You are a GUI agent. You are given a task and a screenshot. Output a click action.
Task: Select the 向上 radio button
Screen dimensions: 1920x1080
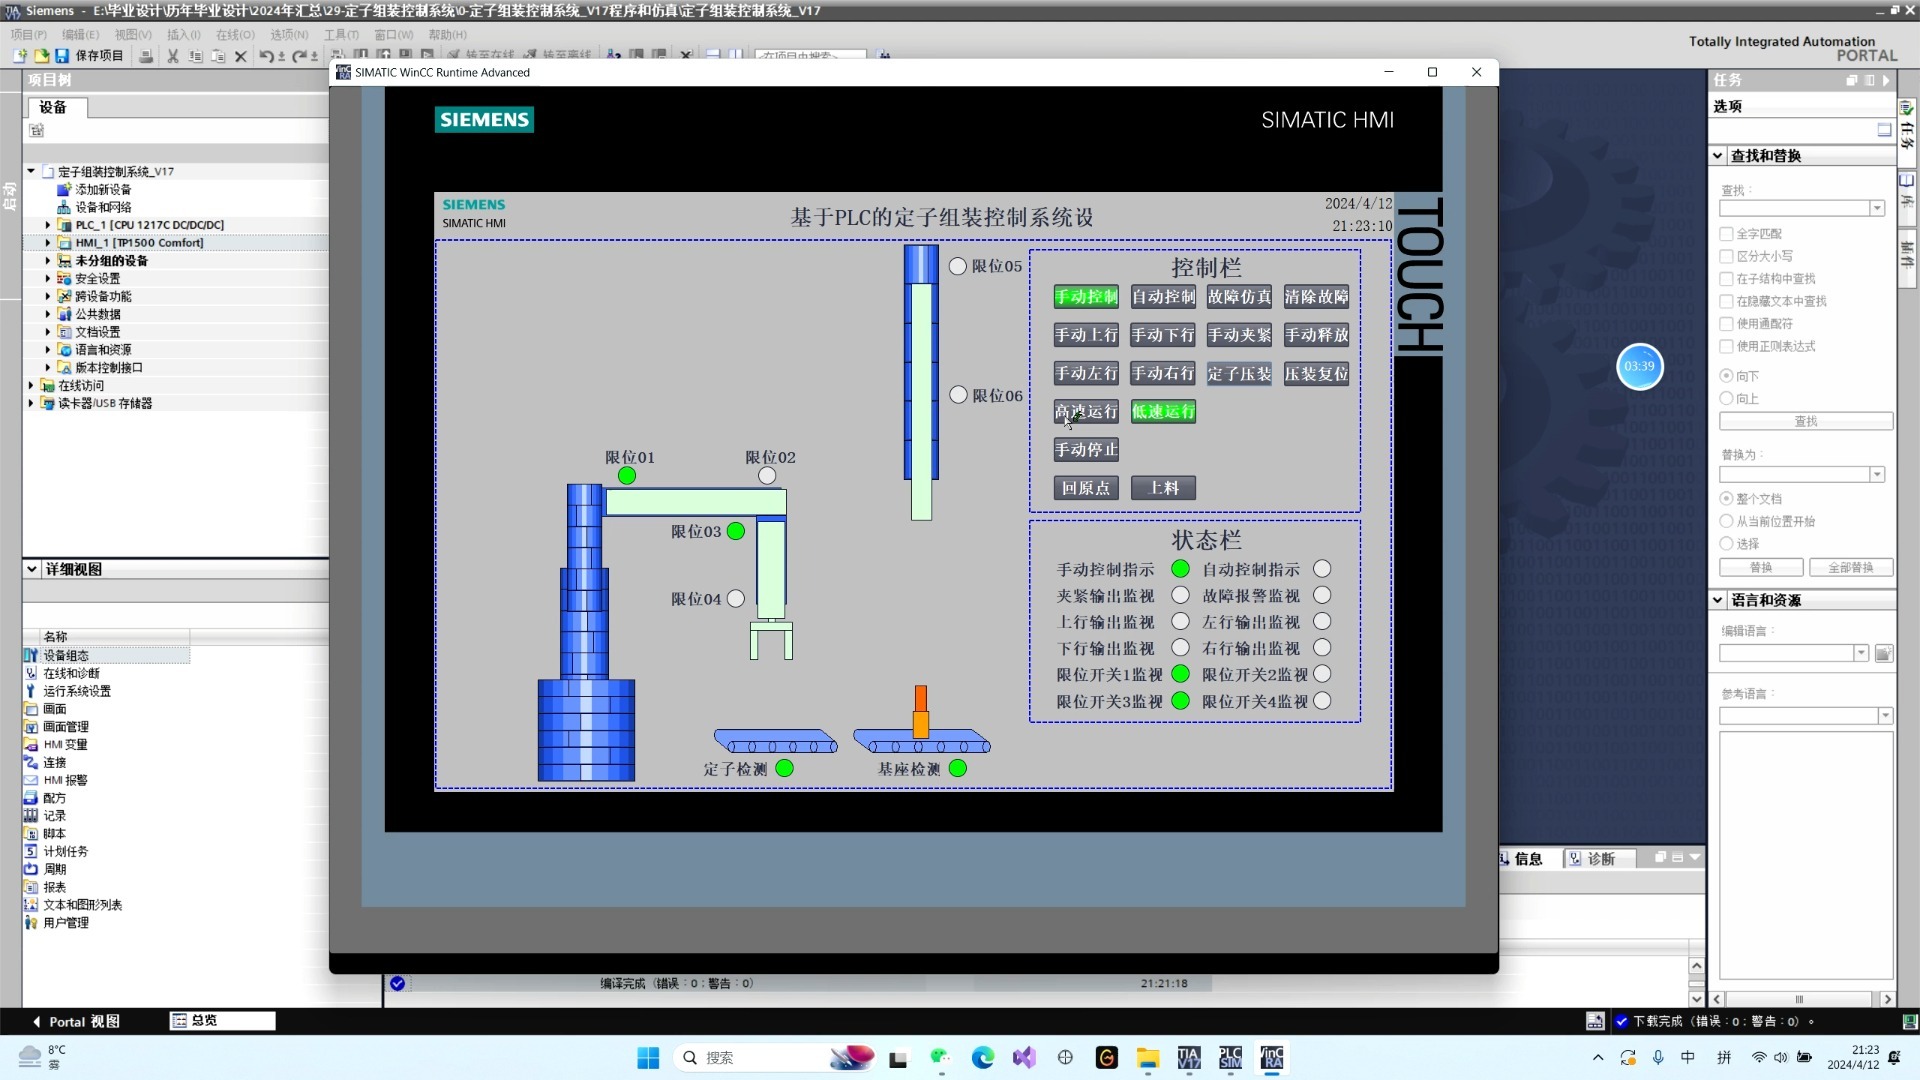(1726, 398)
